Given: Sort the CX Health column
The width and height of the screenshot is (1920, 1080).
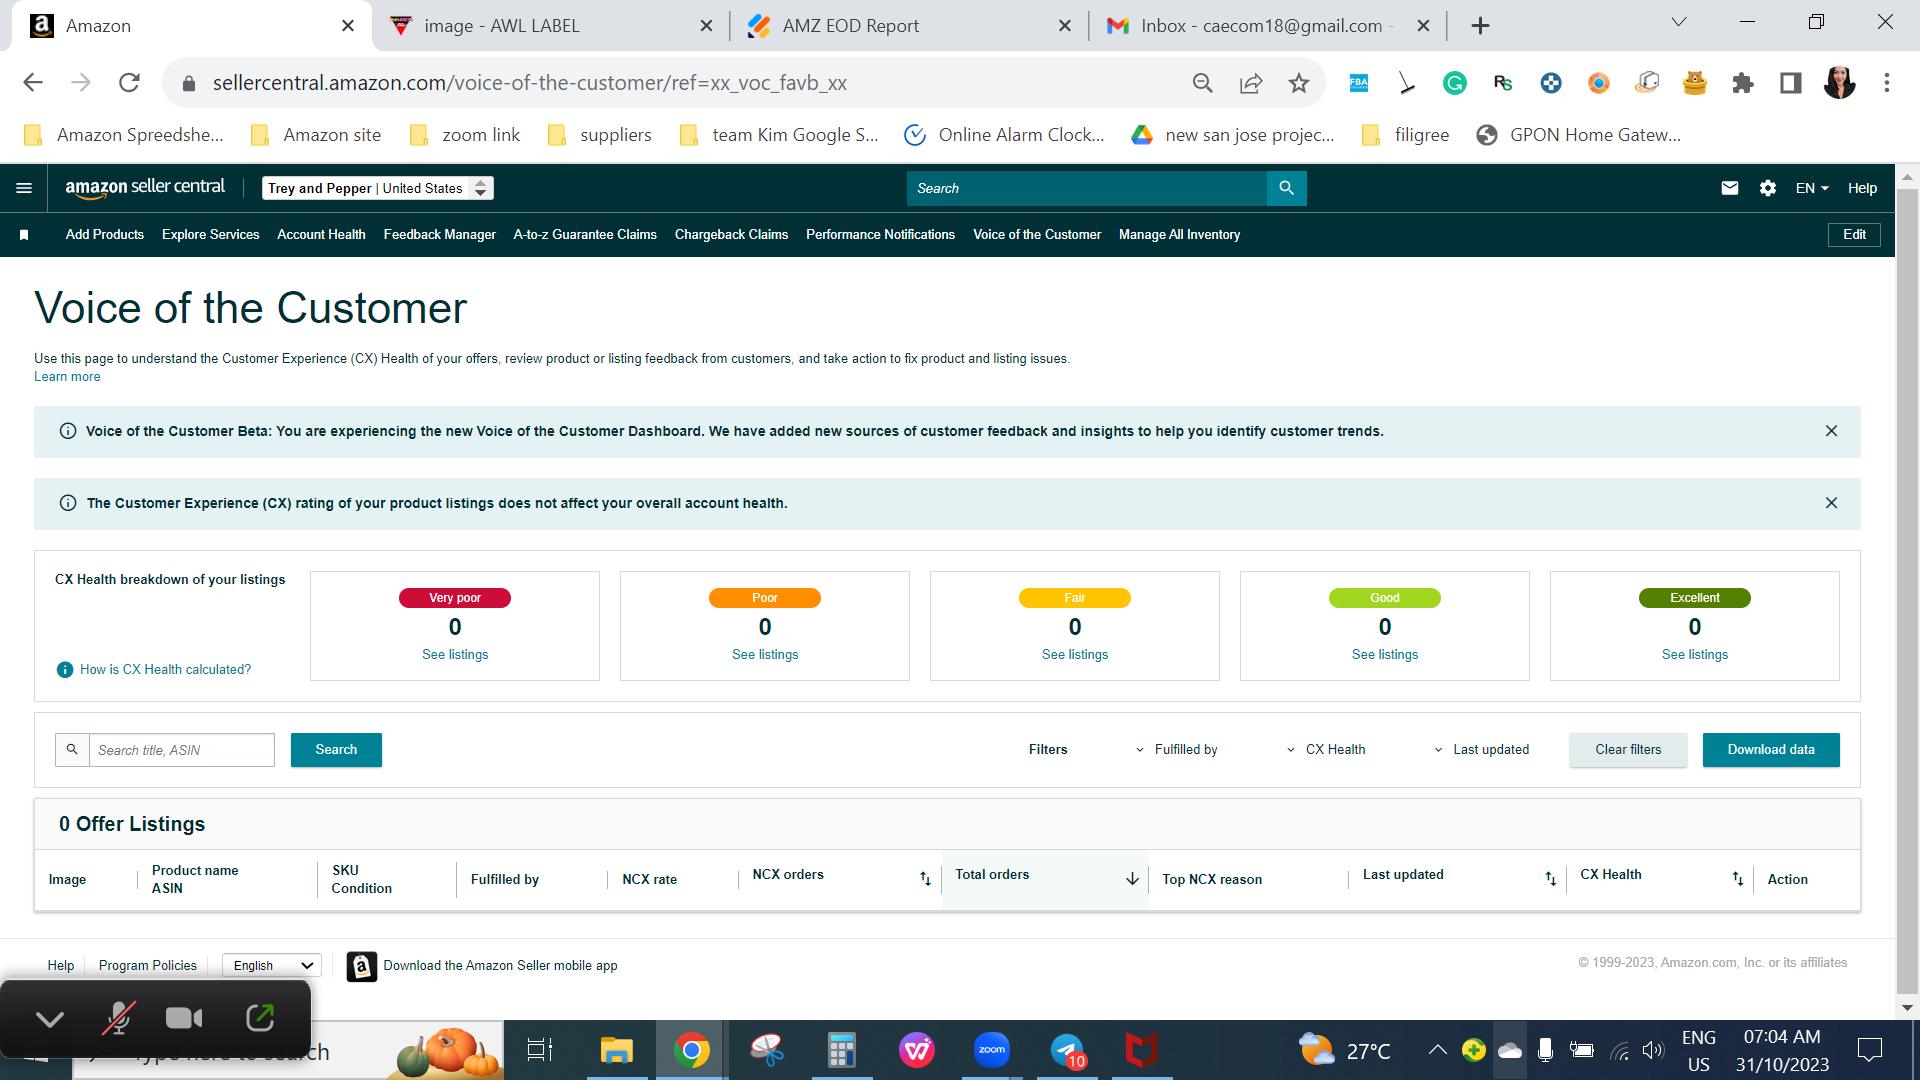Looking at the screenshot, I should (1738, 879).
